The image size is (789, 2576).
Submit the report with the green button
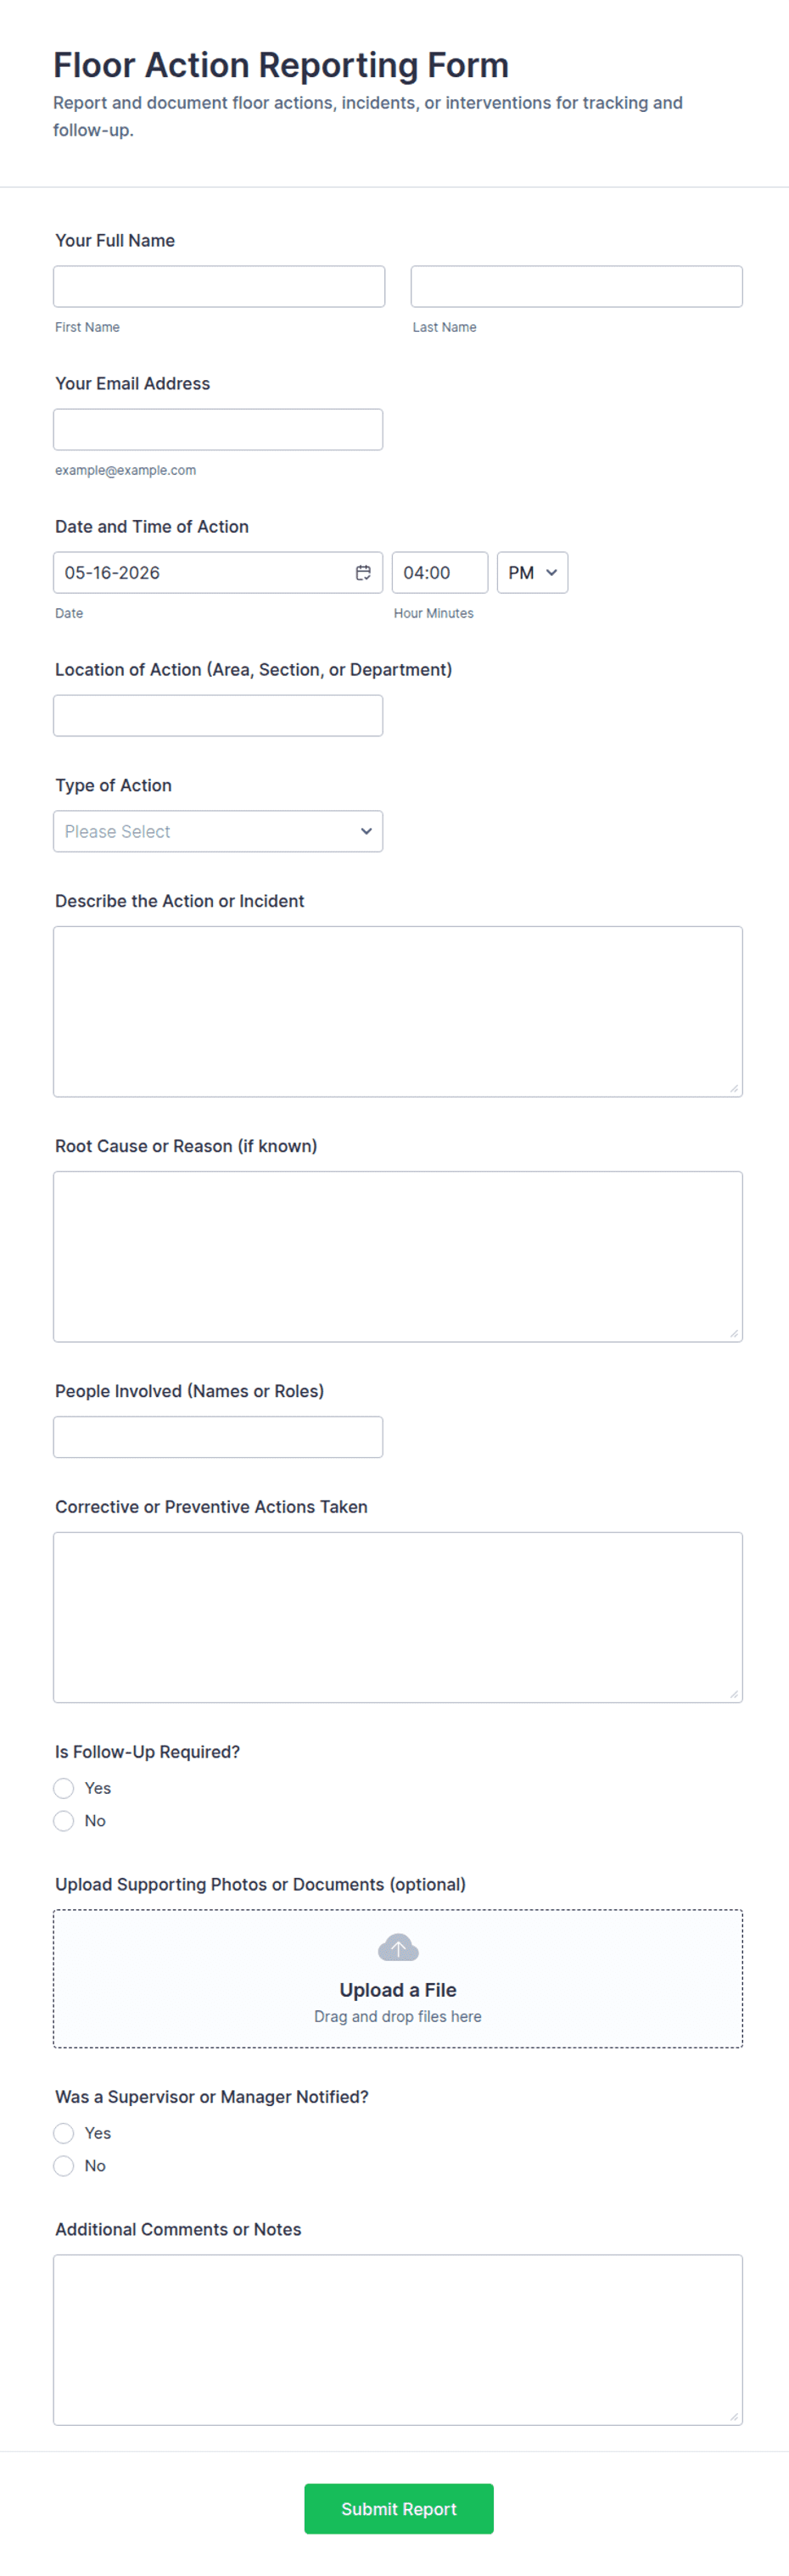pos(398,2508)
